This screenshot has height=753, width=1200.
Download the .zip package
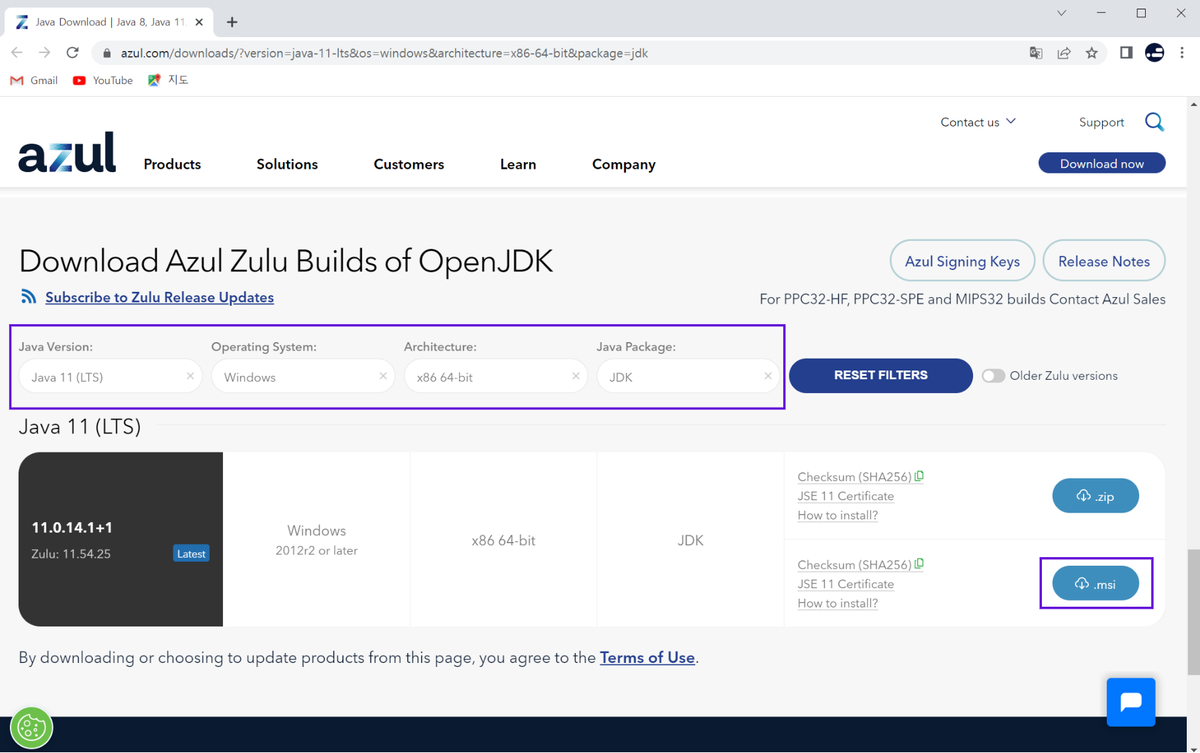(1095, 496)
